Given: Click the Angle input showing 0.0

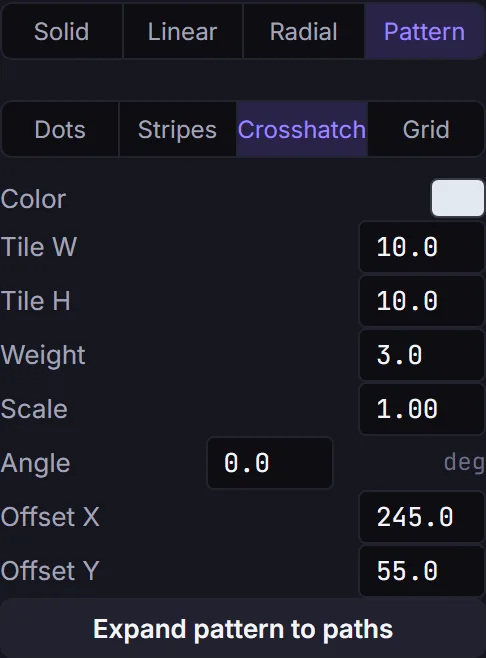Looking at the screenshot, I should point(270,463).
